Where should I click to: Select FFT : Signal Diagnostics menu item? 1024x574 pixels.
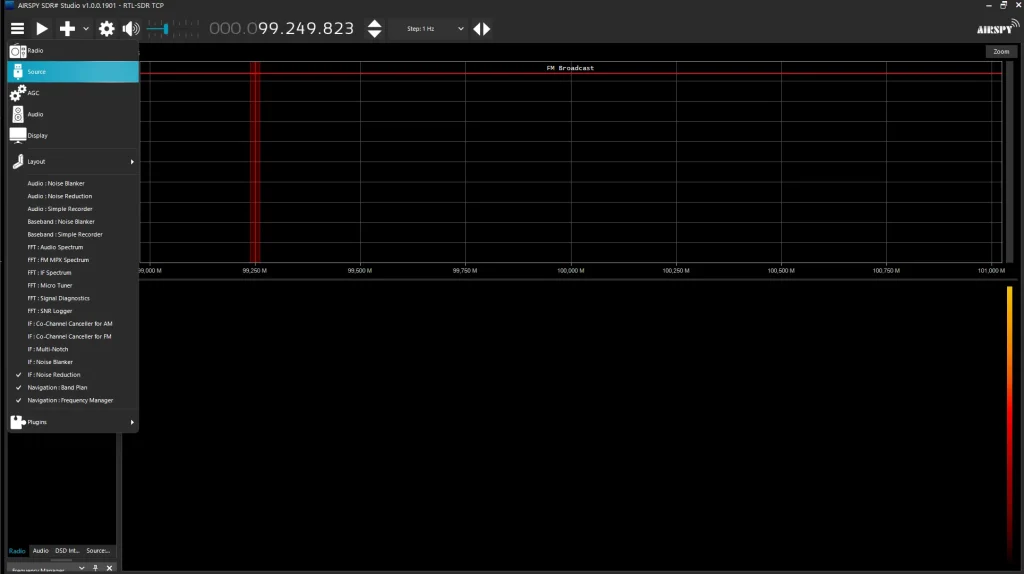(58, 298)
